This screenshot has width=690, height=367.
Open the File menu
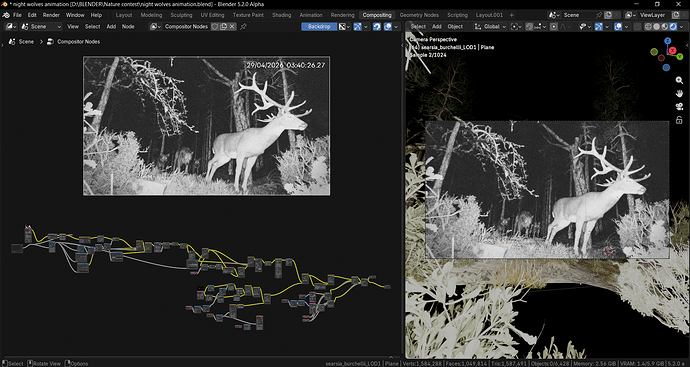pyautogui.click(x=17, y=15)
